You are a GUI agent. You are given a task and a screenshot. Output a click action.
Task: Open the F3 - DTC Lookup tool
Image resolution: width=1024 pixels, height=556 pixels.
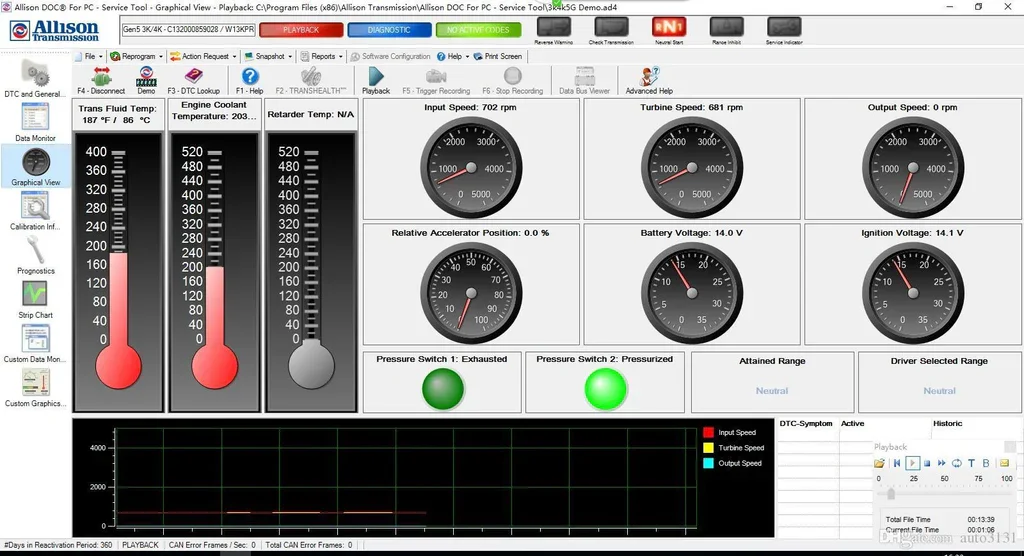[193, 77]
